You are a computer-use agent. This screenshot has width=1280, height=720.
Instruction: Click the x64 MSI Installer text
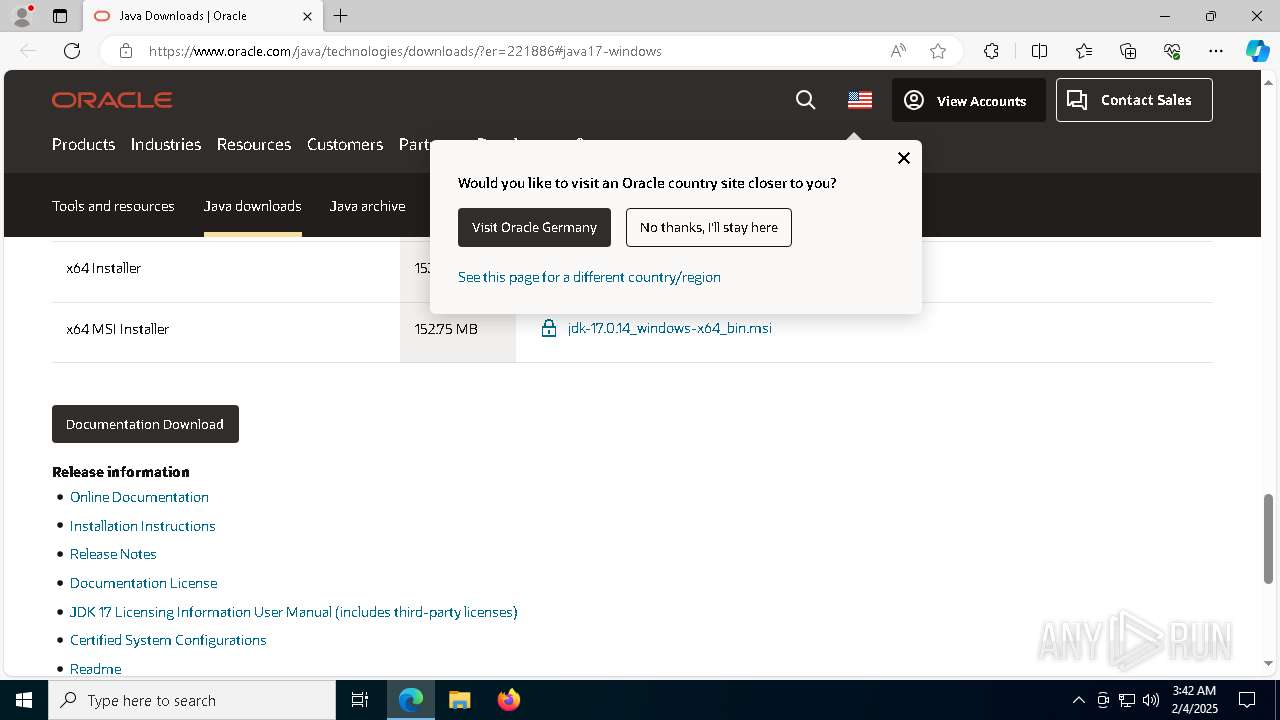coord(117,329)
